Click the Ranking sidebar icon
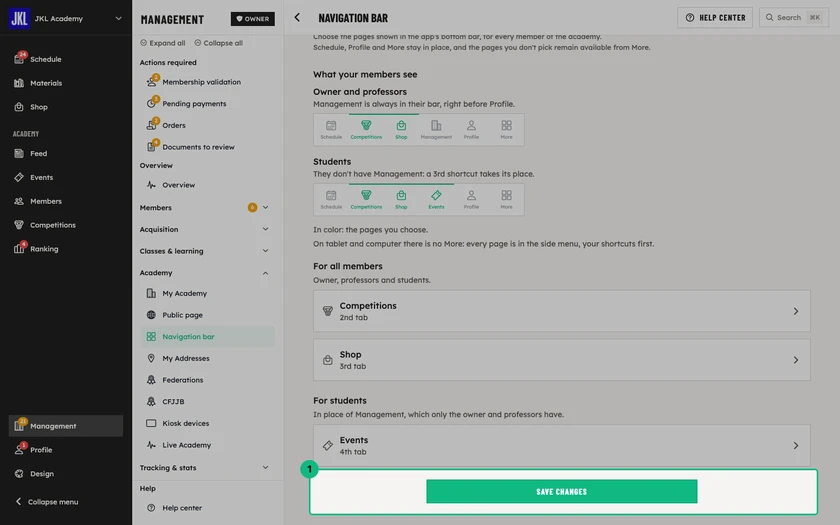This screenshot has width=840, height=525. pos(19,249)
